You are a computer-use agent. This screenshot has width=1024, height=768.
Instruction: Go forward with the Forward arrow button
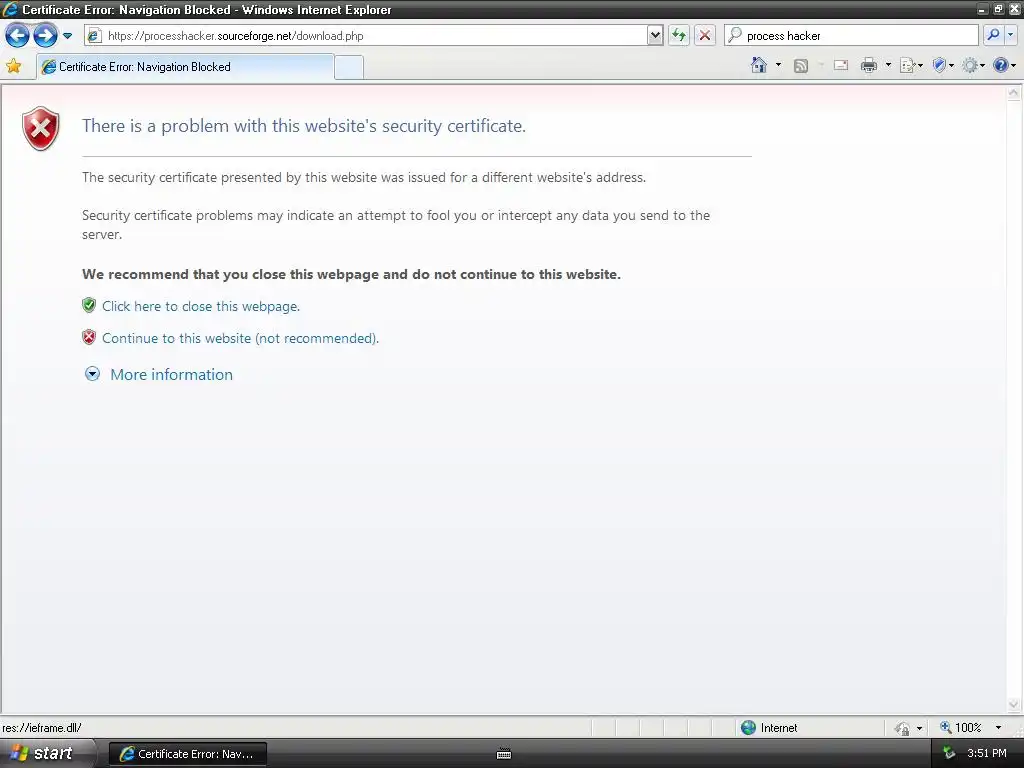coord(45,35)
